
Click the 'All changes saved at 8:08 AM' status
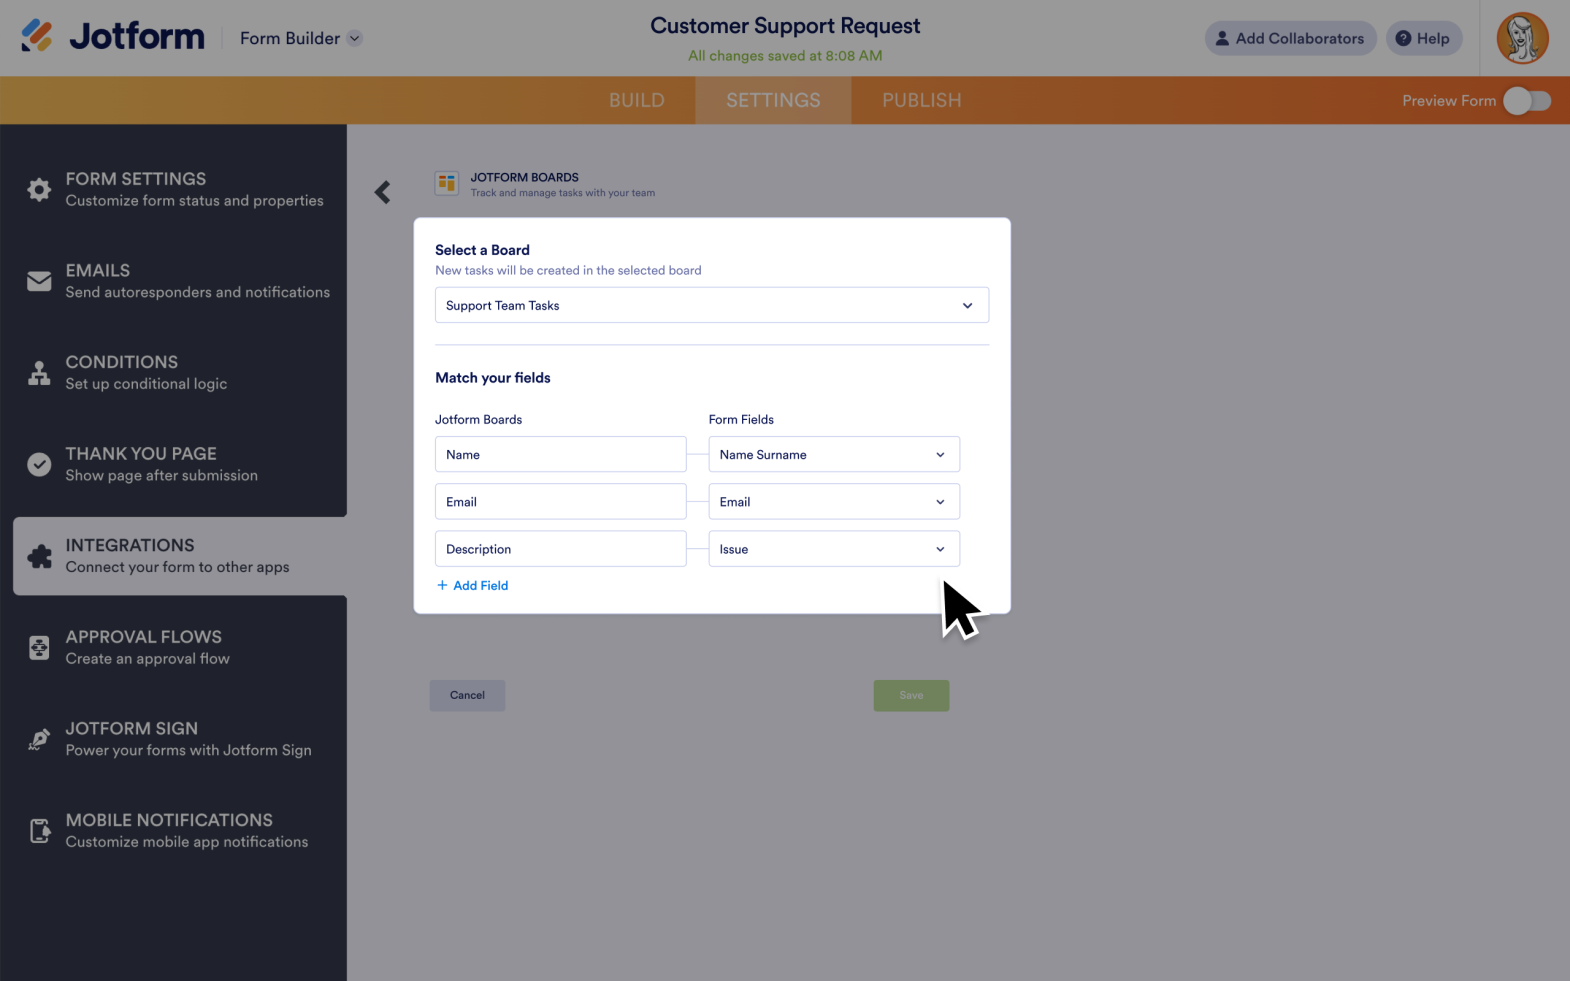pos(785,56)
